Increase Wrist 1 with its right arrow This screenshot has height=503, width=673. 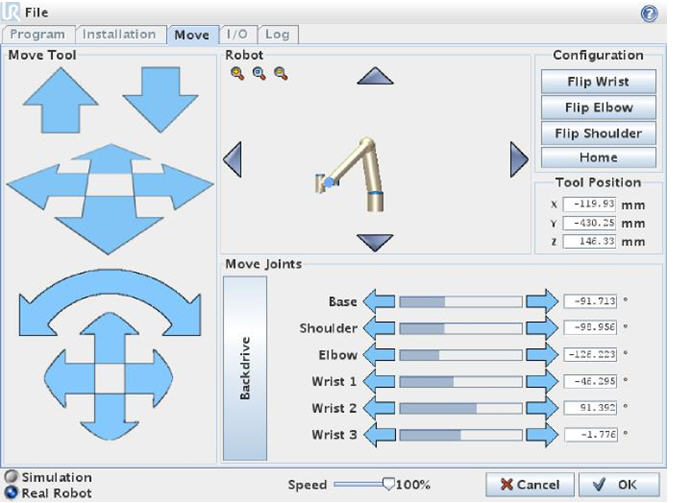542,381
